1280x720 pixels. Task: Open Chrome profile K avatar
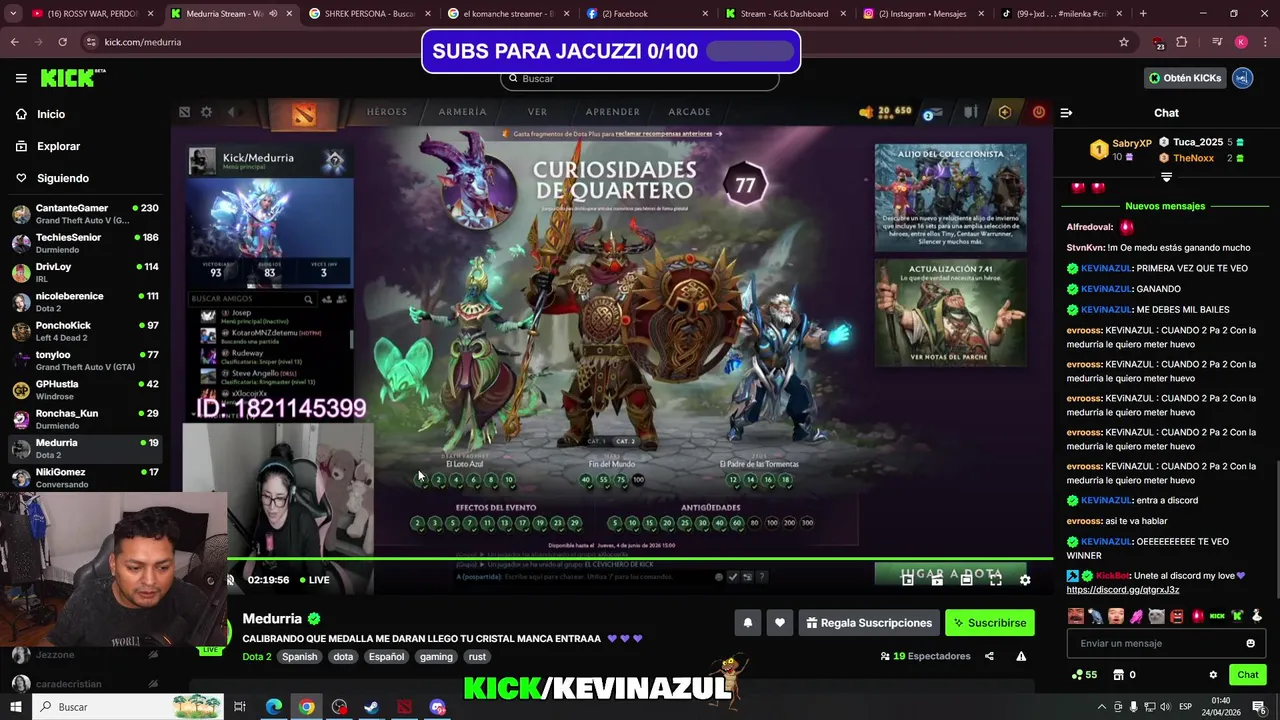coord(1241,42)
